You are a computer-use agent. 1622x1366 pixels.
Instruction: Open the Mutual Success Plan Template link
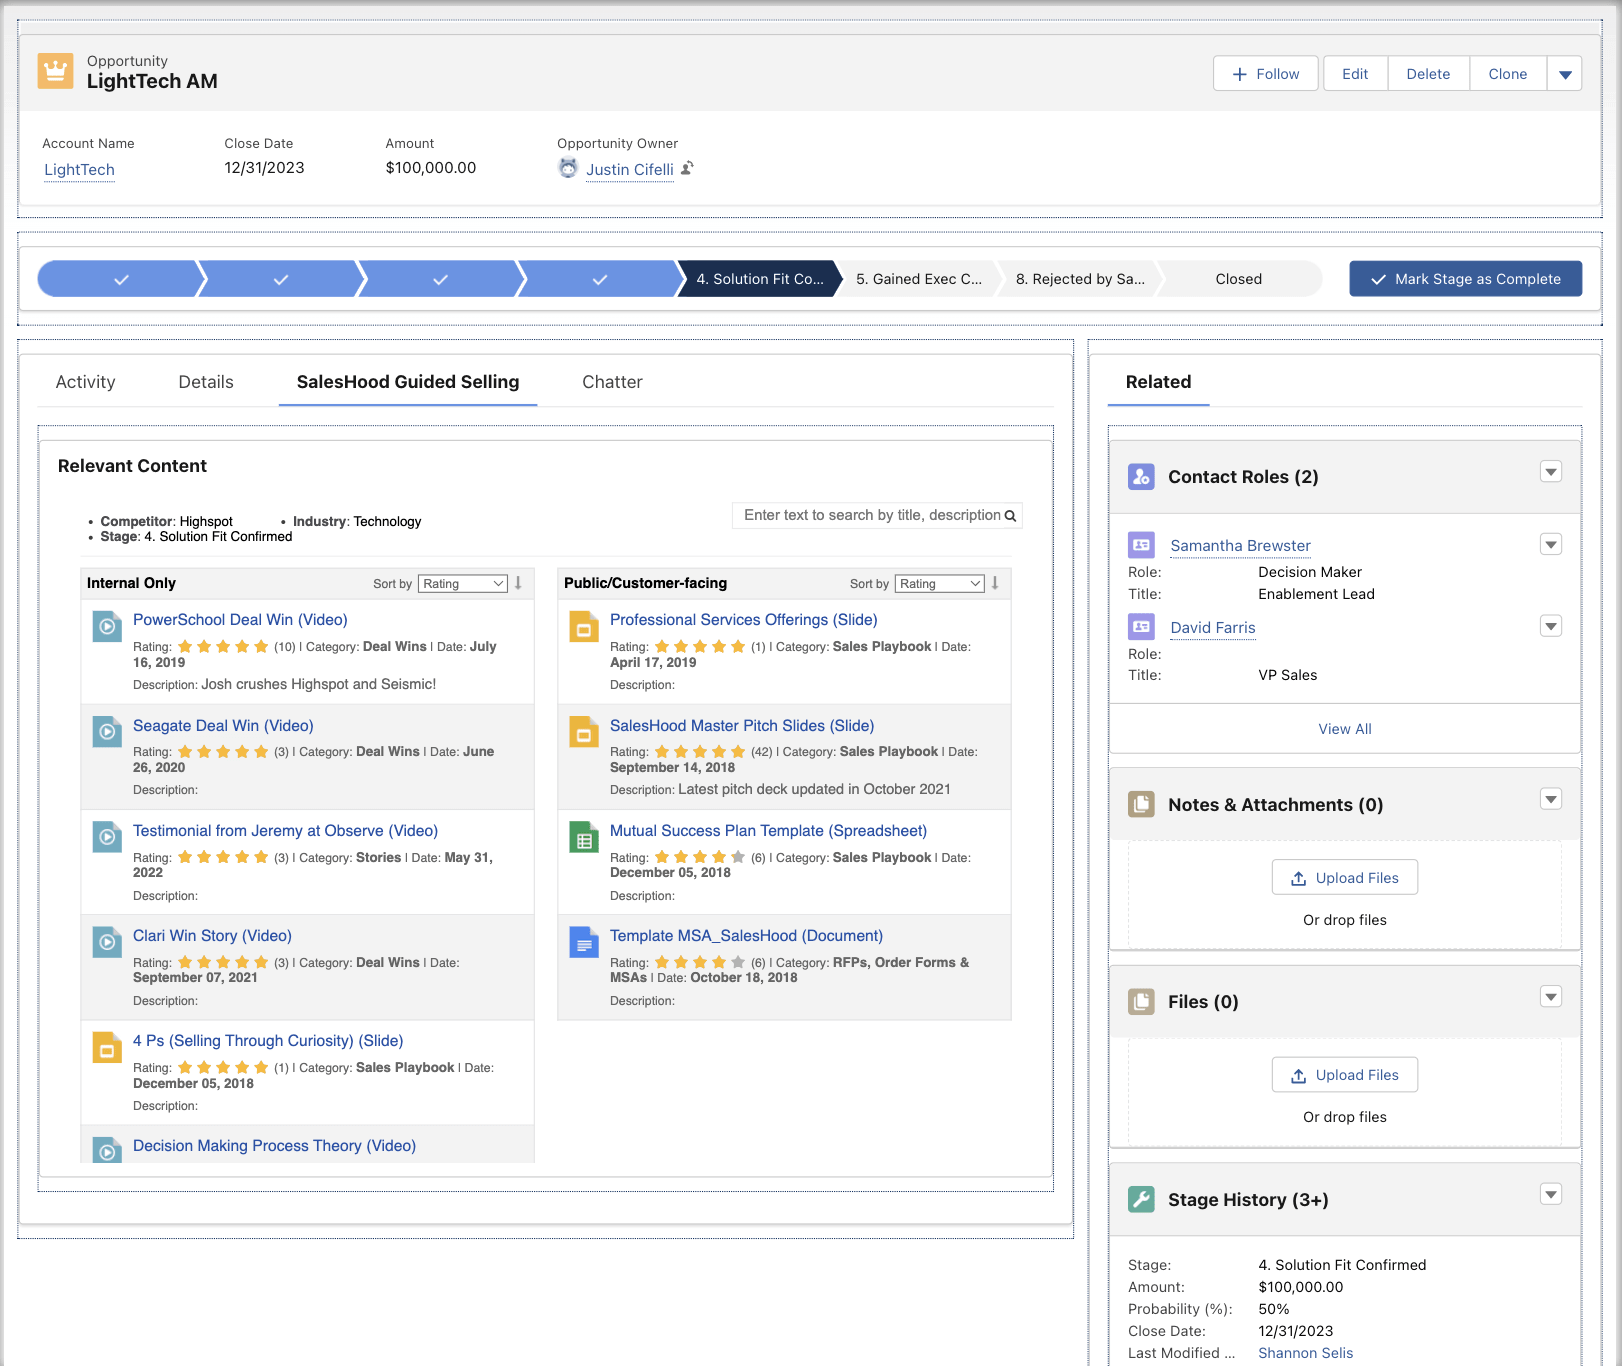768,831
